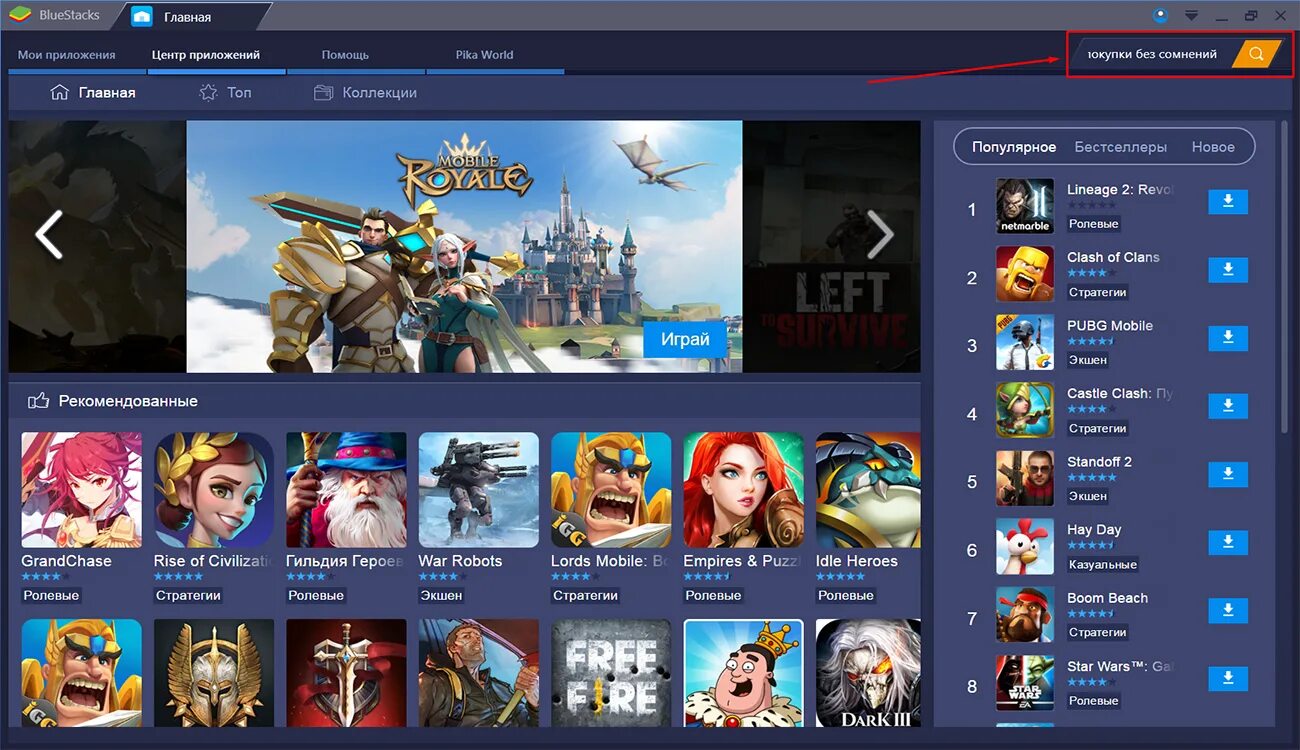Focus the app search input field
The width and height of the screenshot is (1300, 750).
click(x=1152, y=54)
